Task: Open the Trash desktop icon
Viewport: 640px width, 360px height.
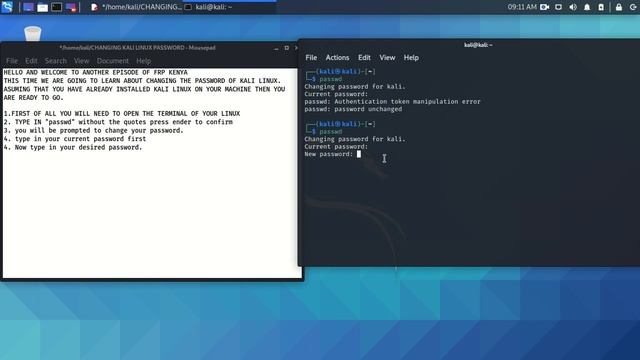Action: pyautogui.click(x=33, y=33)
